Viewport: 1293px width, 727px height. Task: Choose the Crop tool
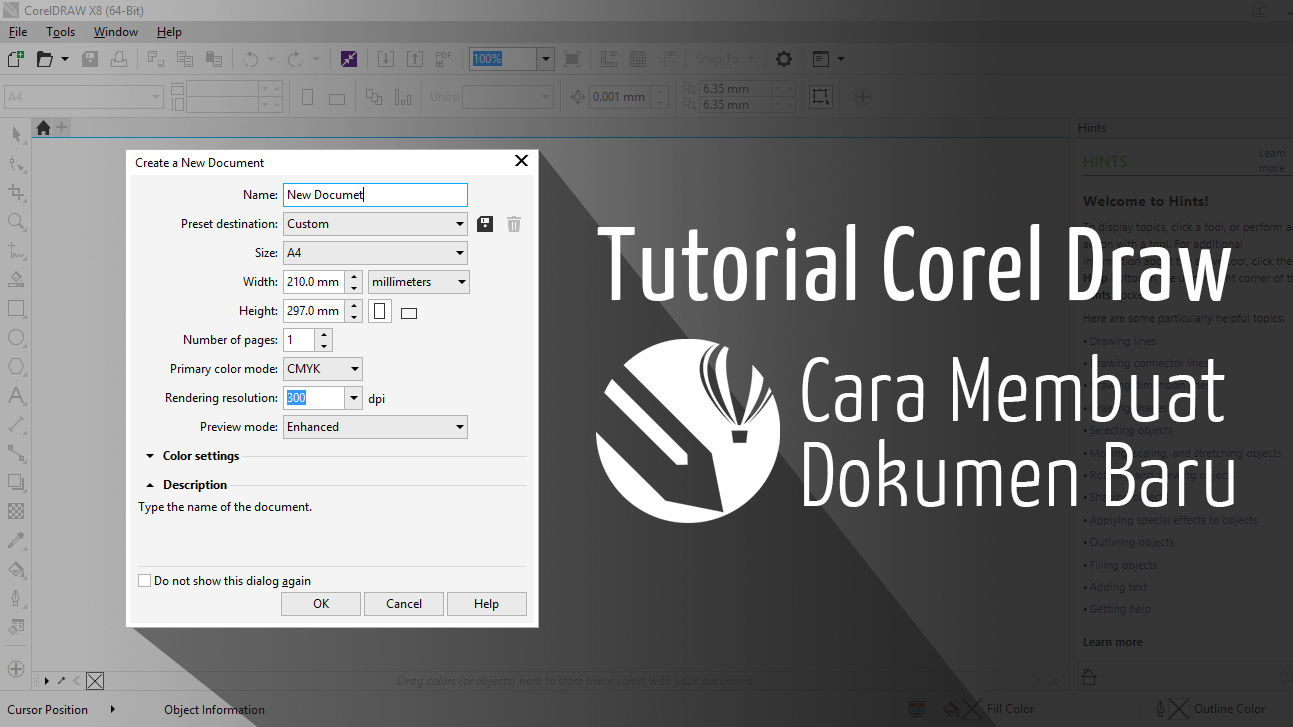[16, 192]
